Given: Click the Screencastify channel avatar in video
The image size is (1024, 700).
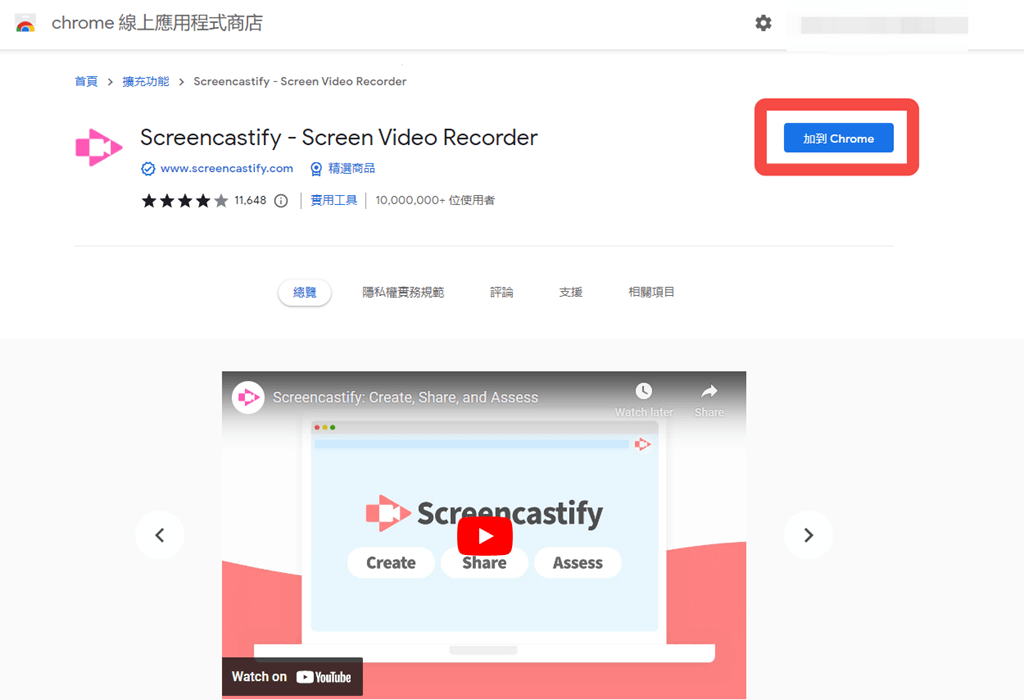Looking at the screenshot, I should pyautogui.click(x=248, y=397).
